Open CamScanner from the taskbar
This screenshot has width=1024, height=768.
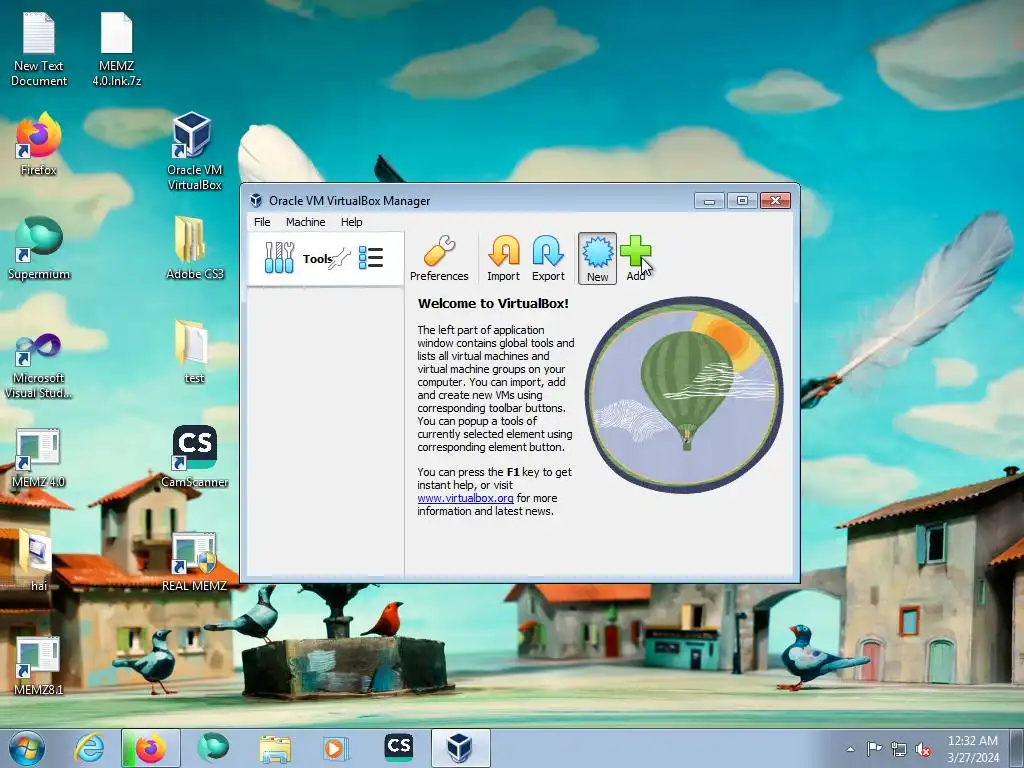398,748
